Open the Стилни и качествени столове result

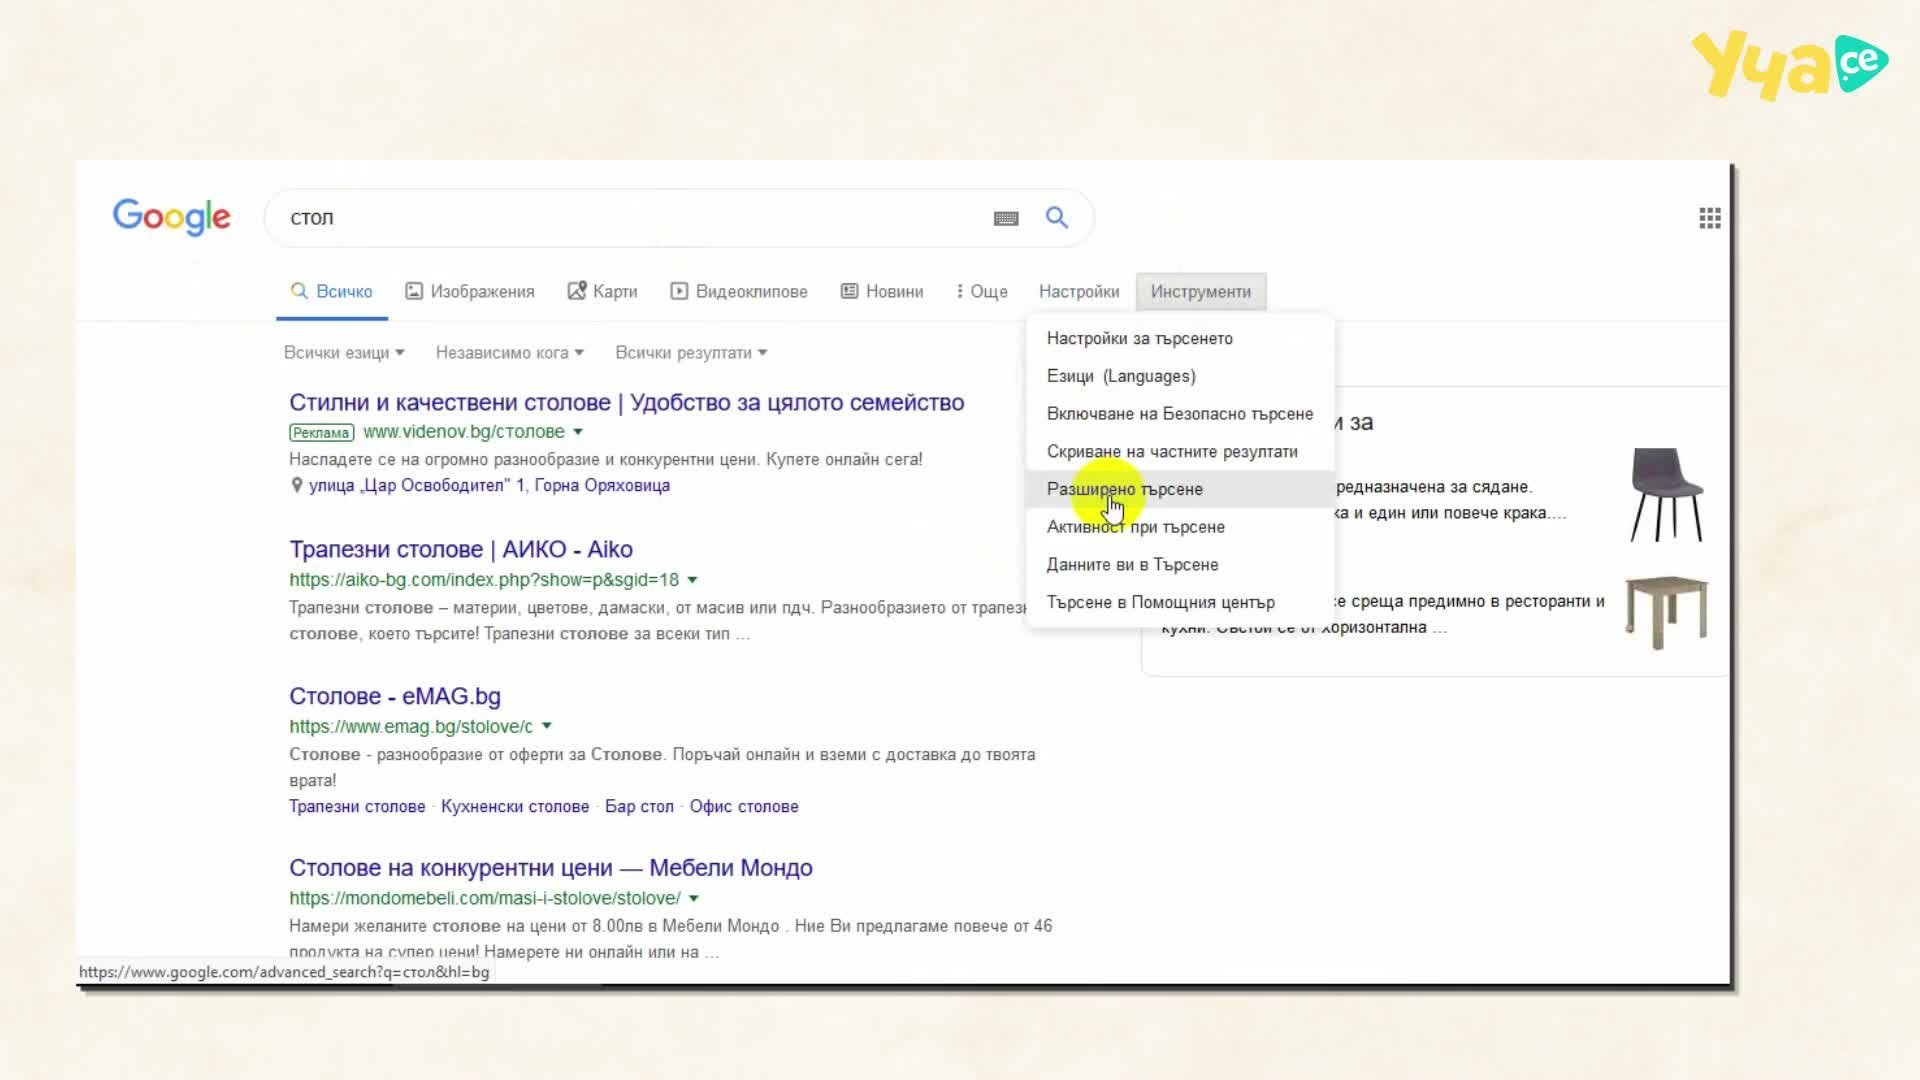(x=627, y=403)
